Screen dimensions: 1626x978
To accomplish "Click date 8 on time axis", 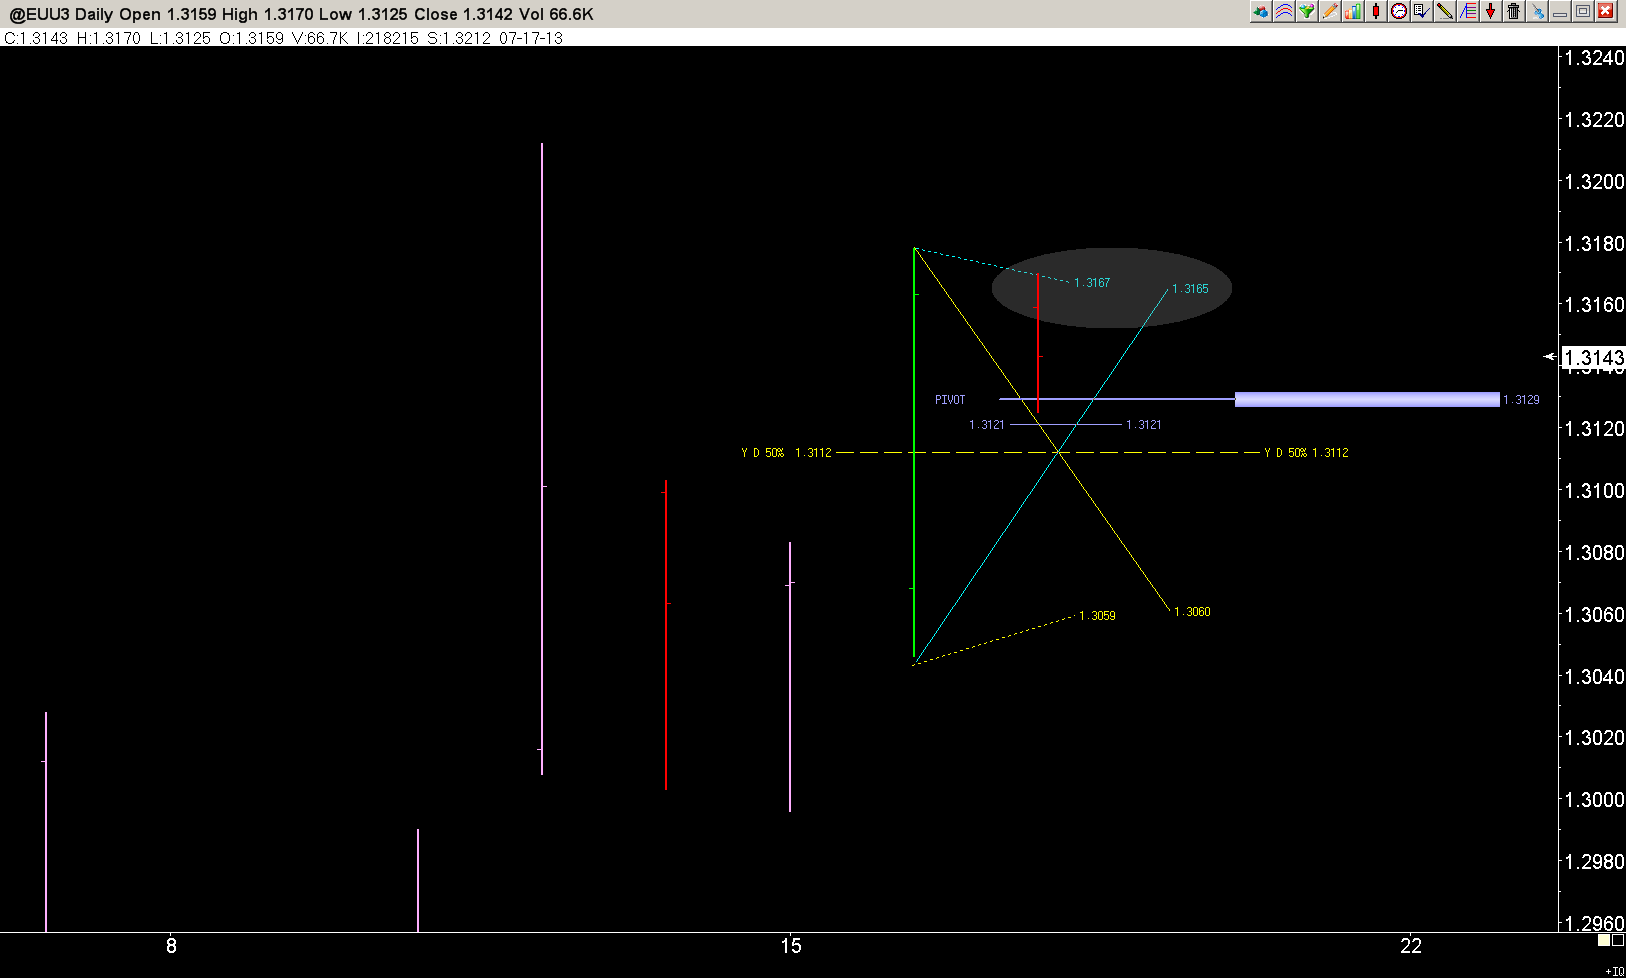I will tap(171, 946).
